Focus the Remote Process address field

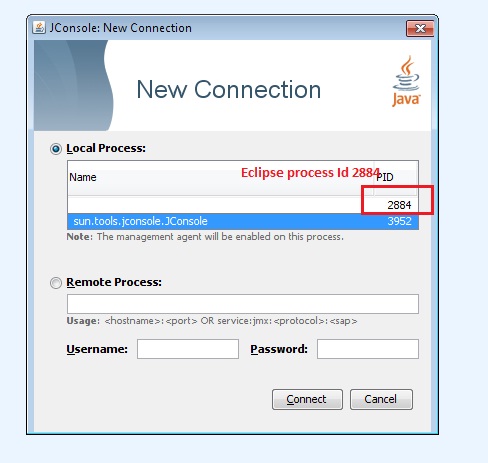[x=243, y=304]
